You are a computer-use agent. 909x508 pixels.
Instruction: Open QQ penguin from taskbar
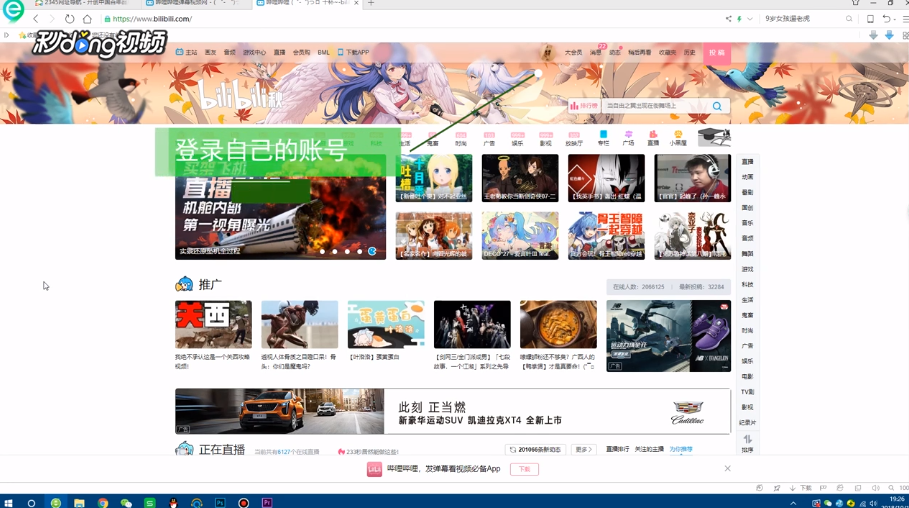[x=173, y=502]
